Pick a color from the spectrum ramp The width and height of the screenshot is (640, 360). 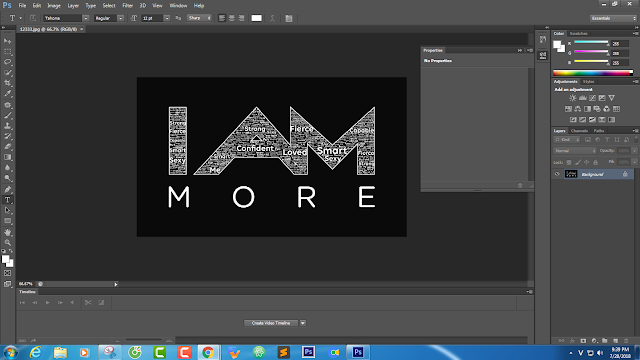[x=593, y=73]
